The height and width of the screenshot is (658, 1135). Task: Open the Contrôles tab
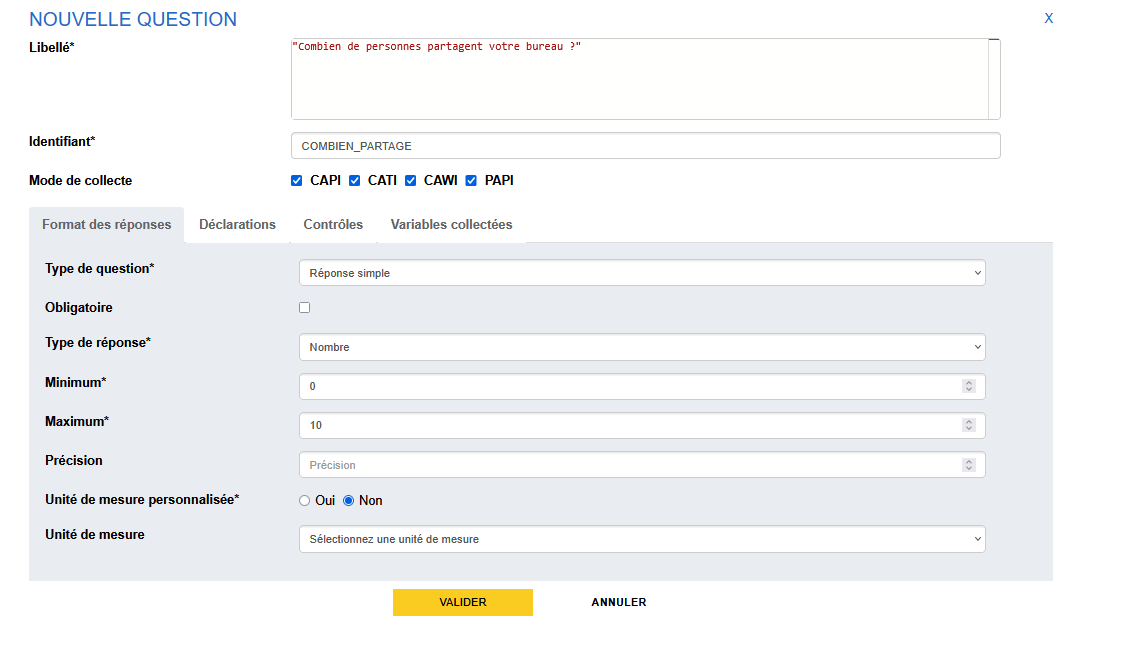point(333,225)
